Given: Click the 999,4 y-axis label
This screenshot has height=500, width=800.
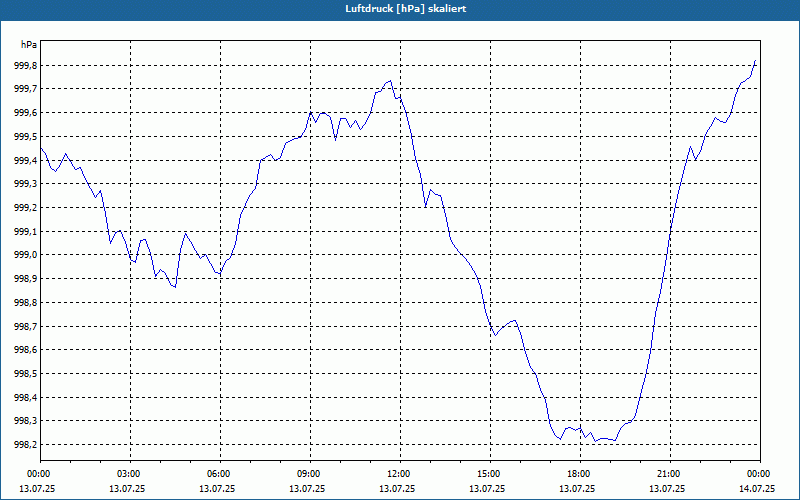Looking at the screenshot, I should 25,160.
